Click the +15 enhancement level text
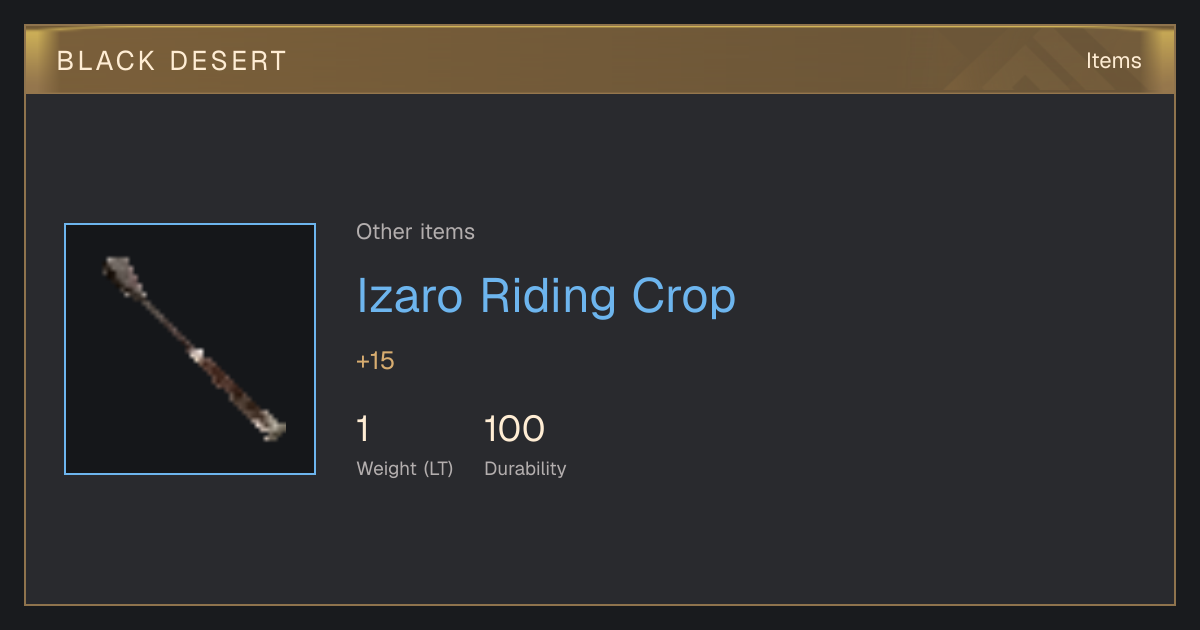1200x630 pixels. (375, 361)
